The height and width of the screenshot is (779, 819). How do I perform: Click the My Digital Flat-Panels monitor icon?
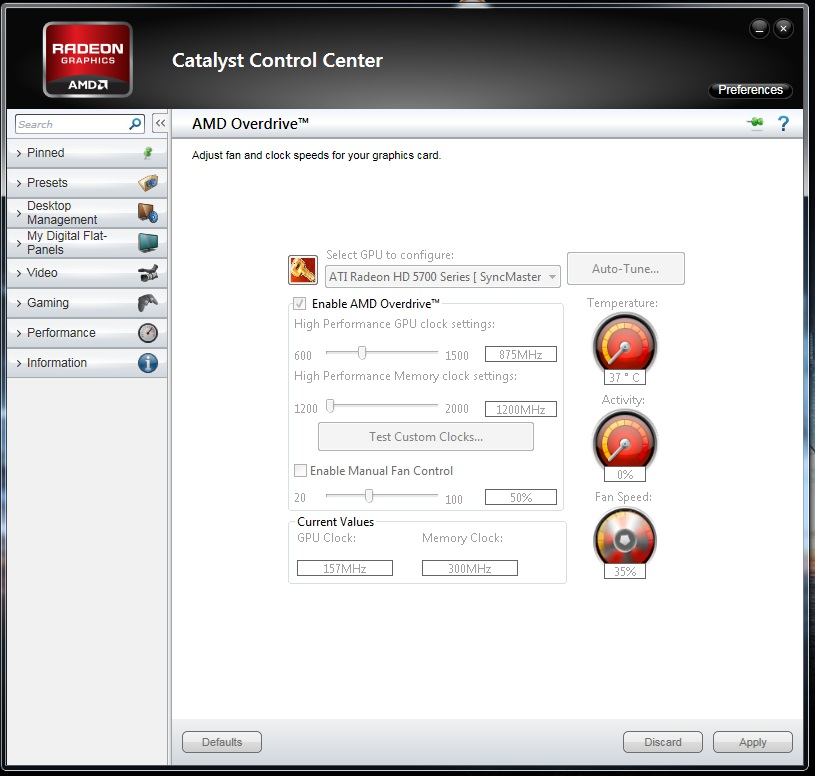pos(148,243)
